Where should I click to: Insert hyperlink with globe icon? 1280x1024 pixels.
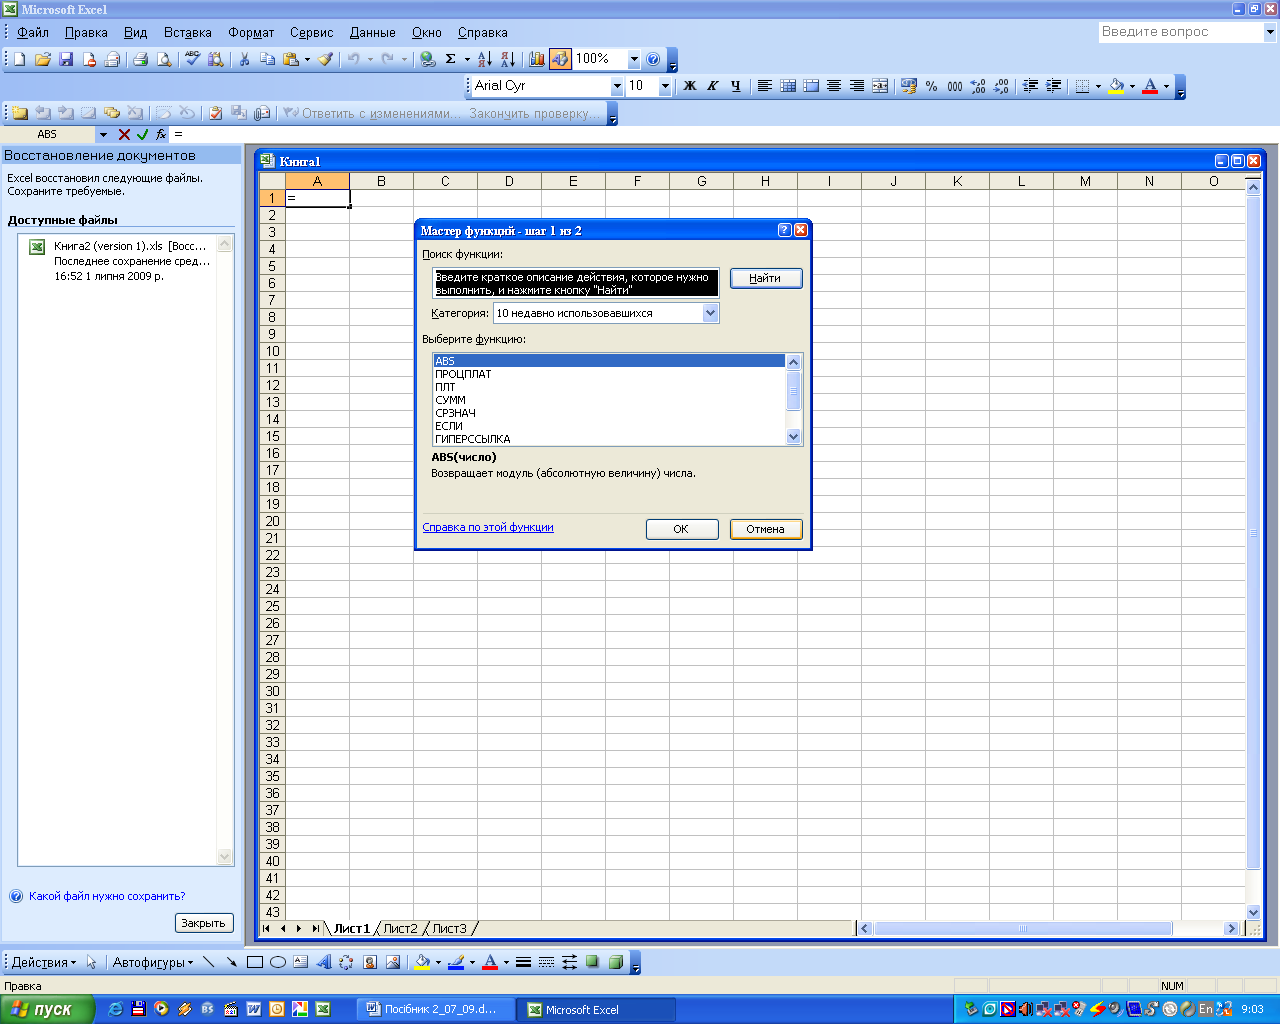coord(427,59)
